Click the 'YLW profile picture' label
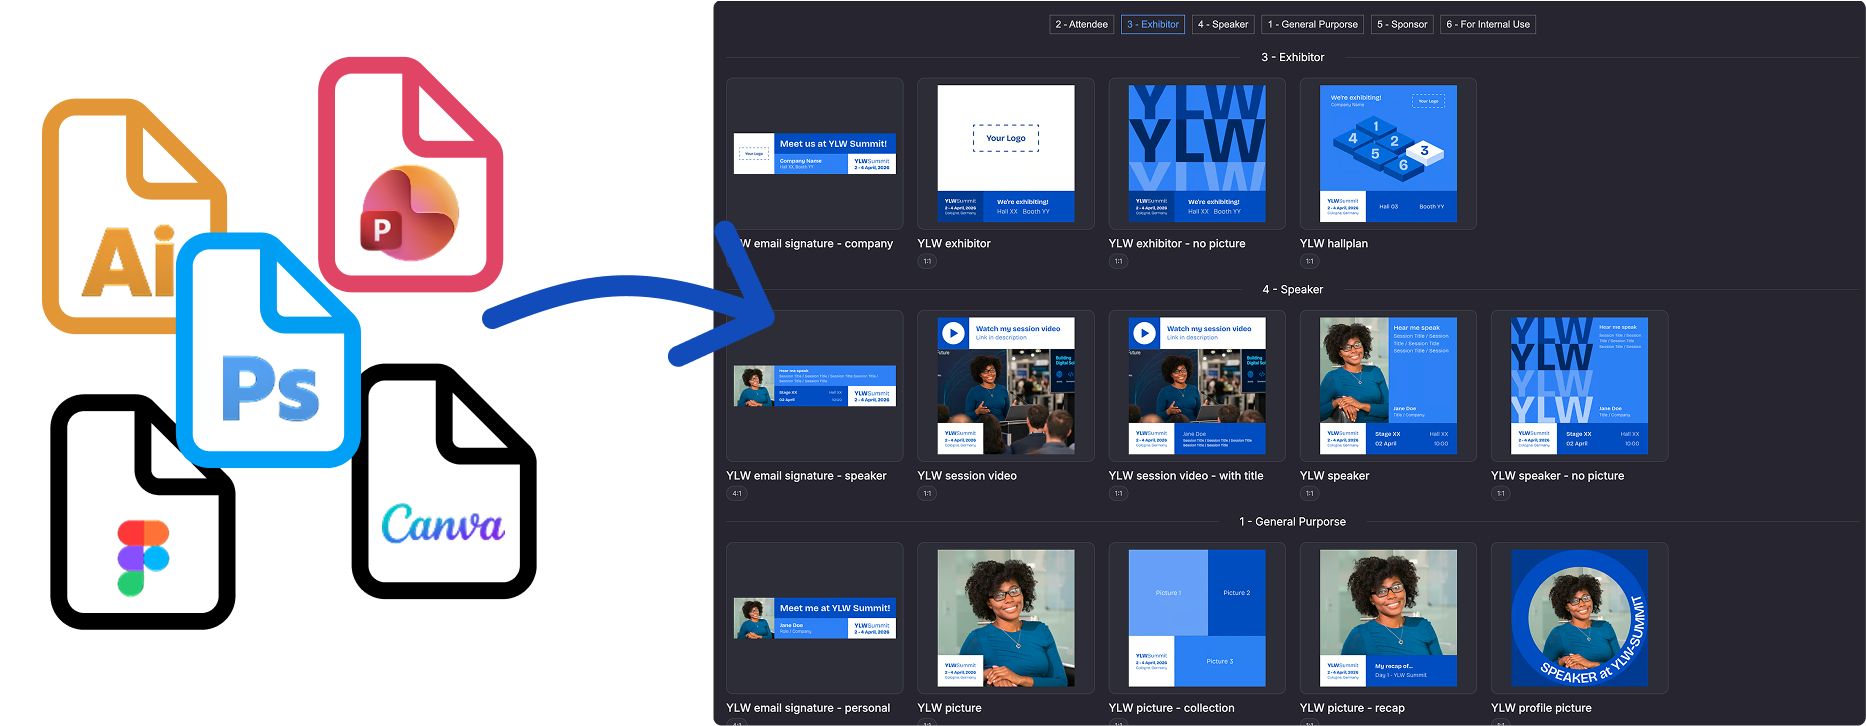This screenshot has height=726, width=1866. (1541, 708)
